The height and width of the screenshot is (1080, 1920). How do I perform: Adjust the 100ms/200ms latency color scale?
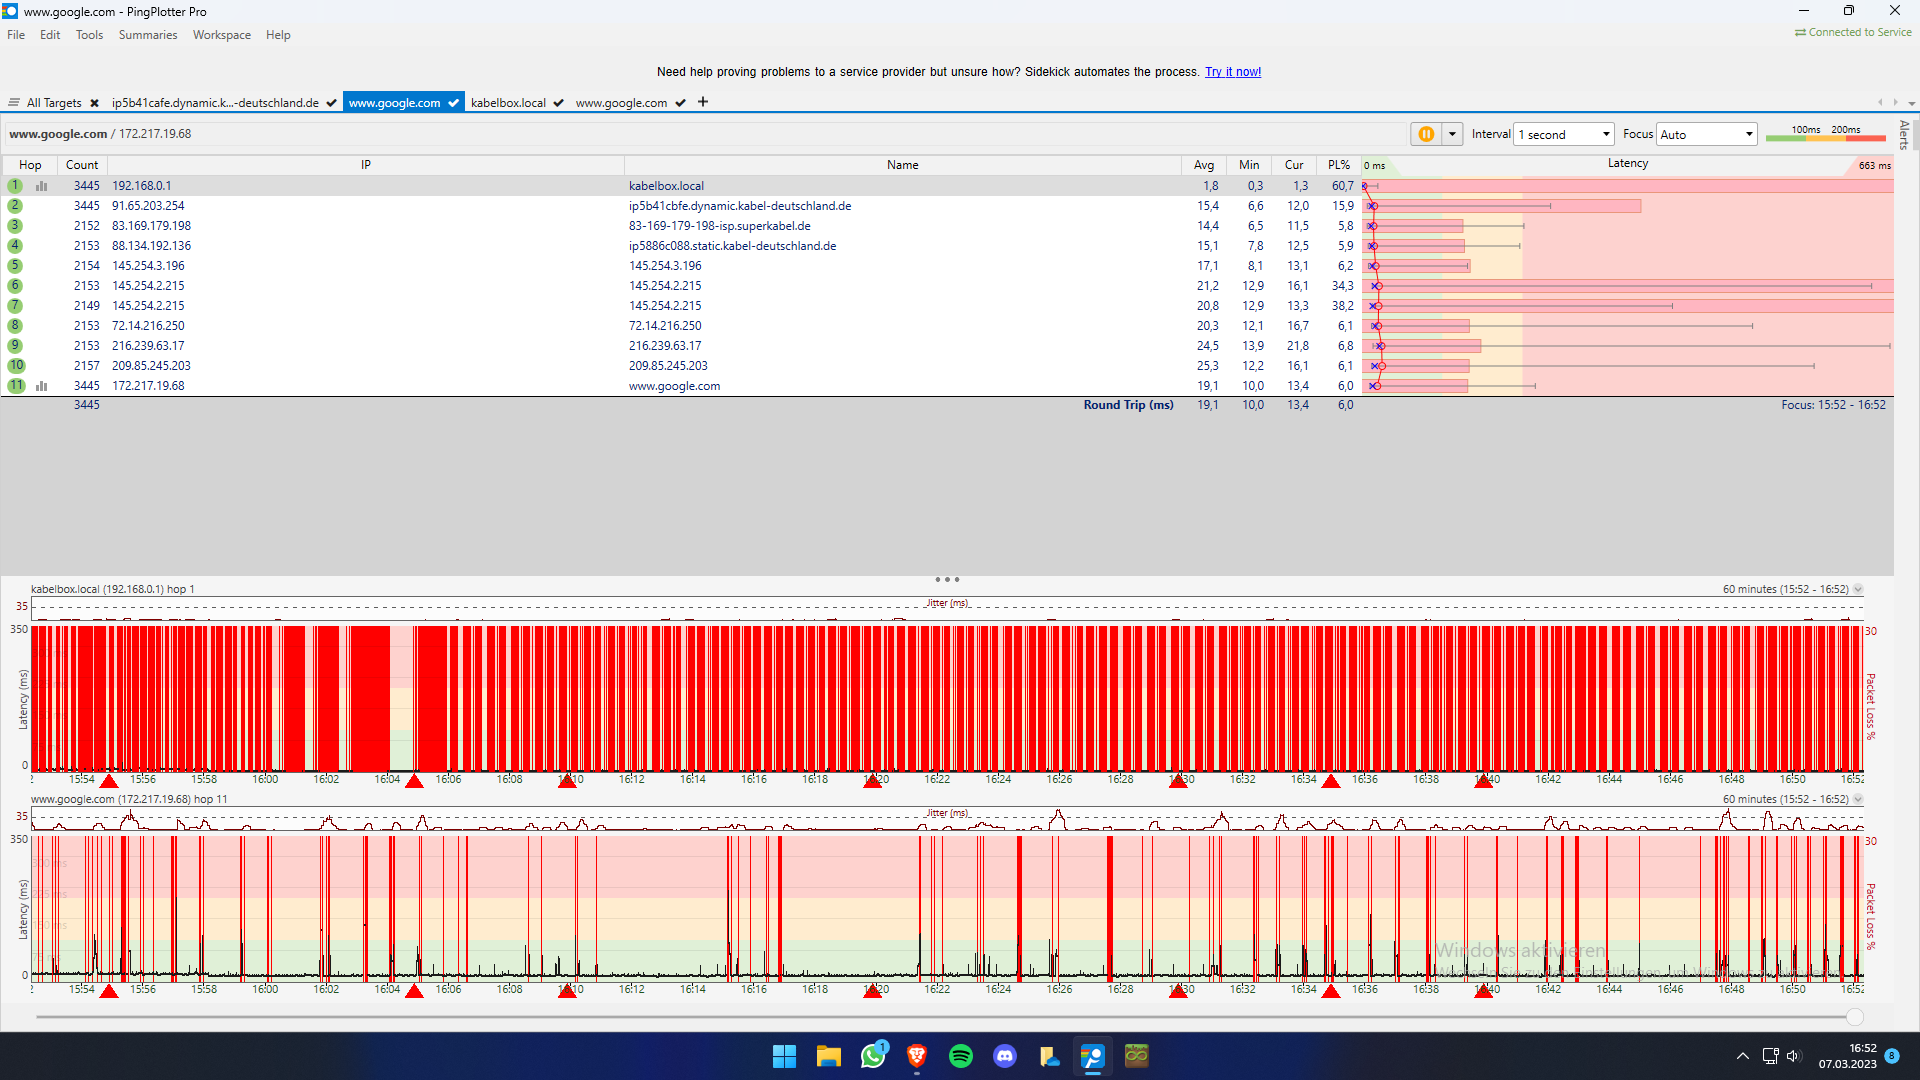coord(1825,138)
